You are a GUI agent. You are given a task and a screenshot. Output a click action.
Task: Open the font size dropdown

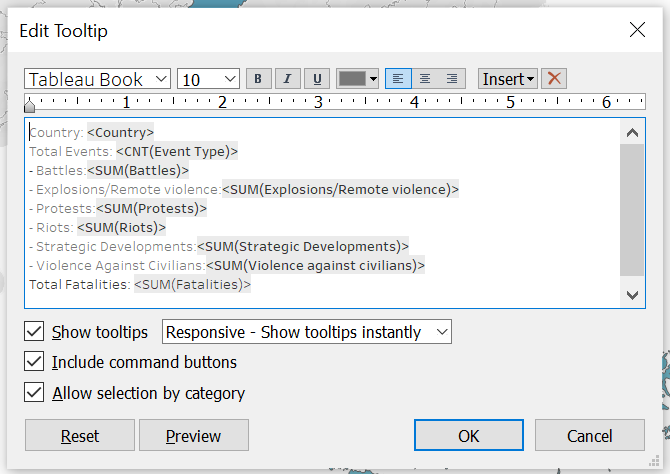(208, 79)
